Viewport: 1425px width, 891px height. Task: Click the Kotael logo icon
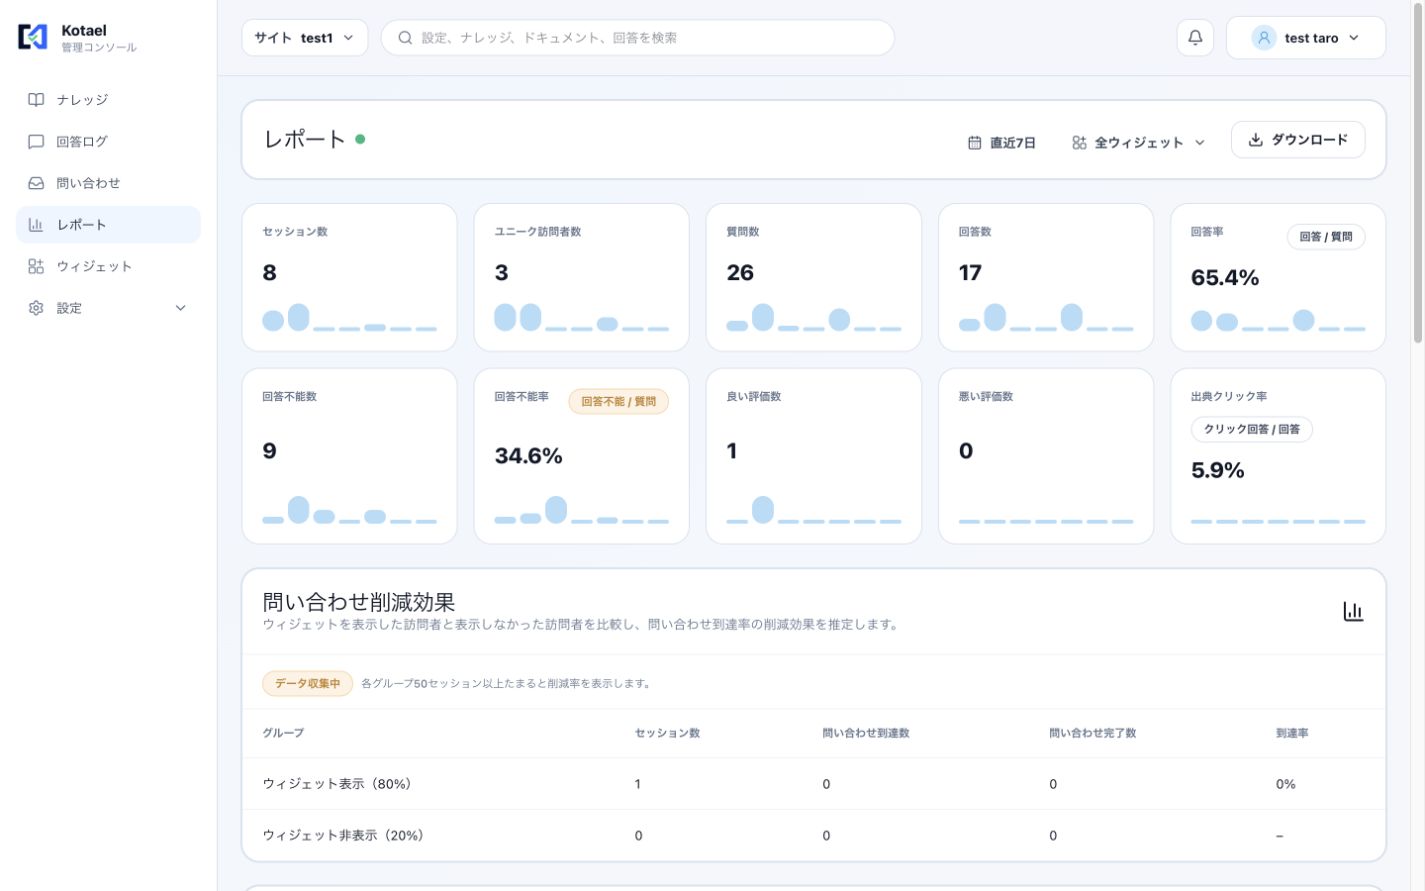click(x=33, y=37)
